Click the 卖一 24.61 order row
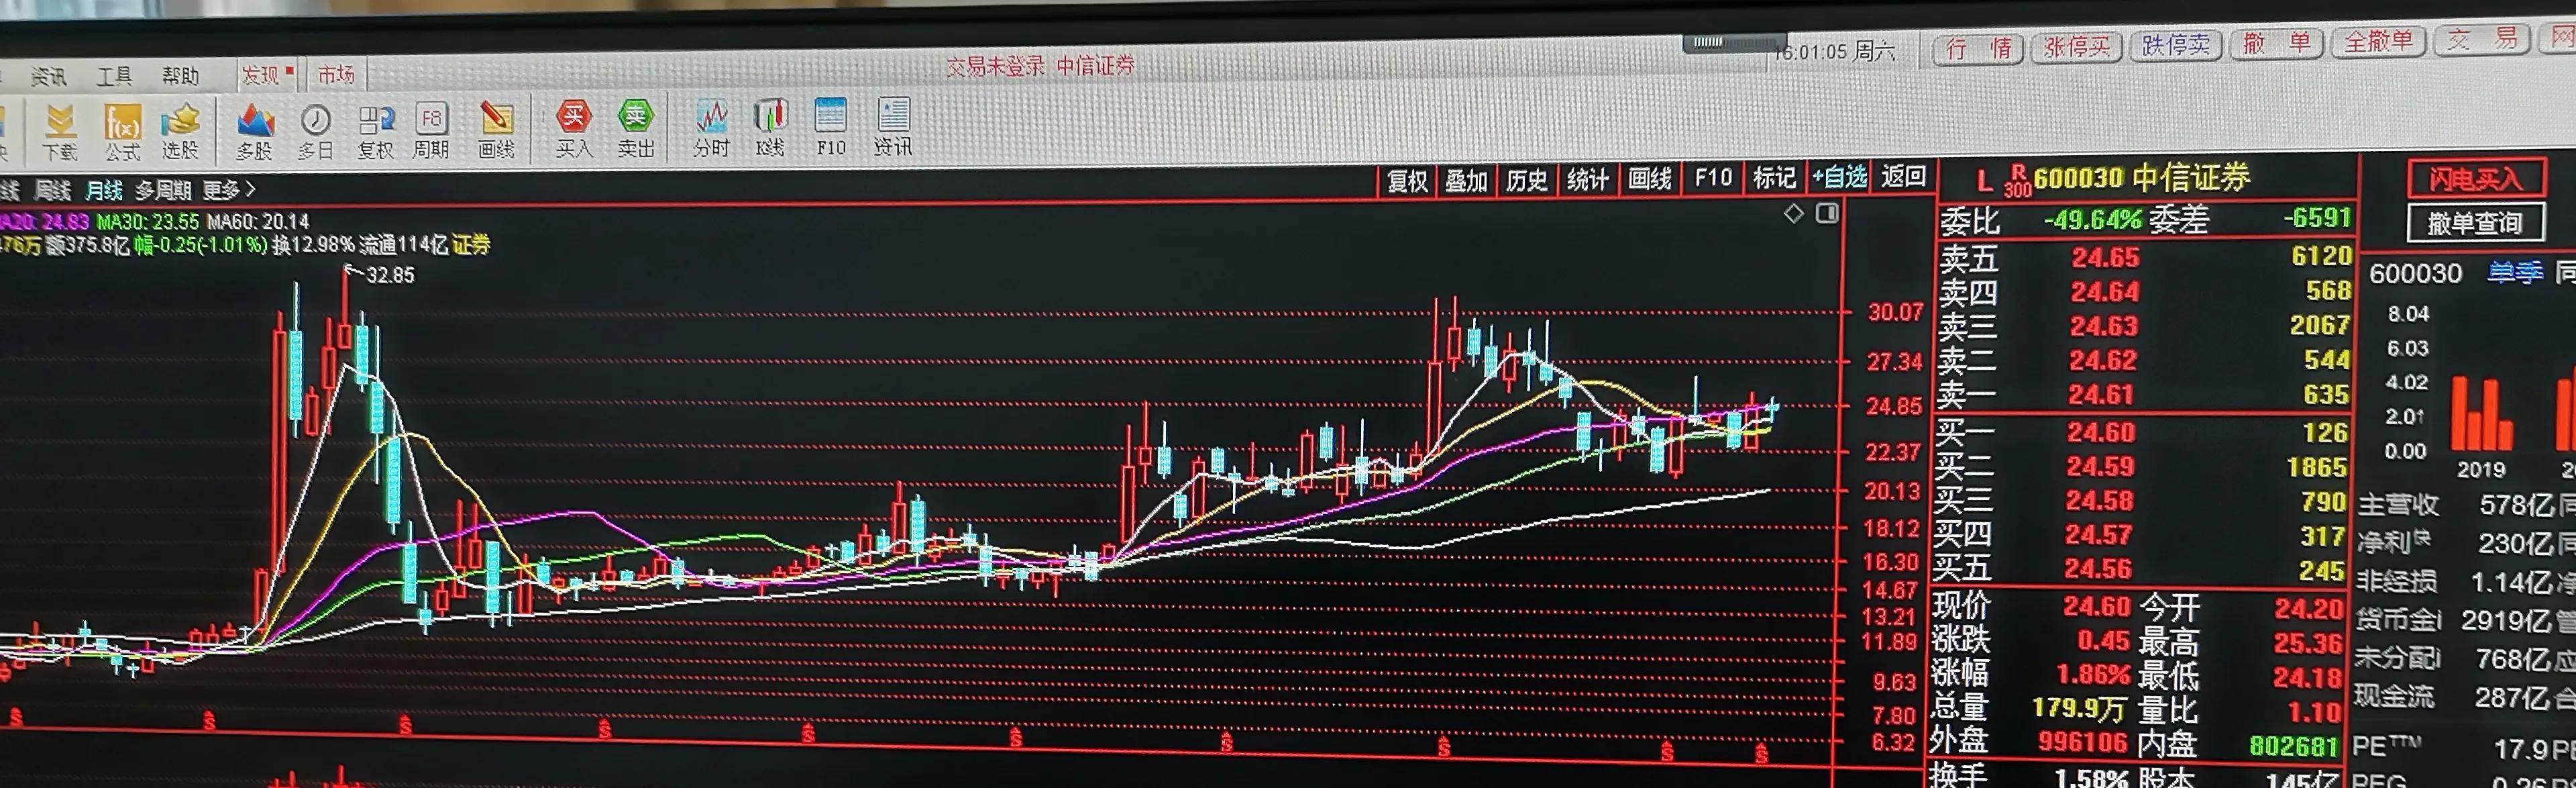This screenshot has width=2576, height=788. [2145, 394]
